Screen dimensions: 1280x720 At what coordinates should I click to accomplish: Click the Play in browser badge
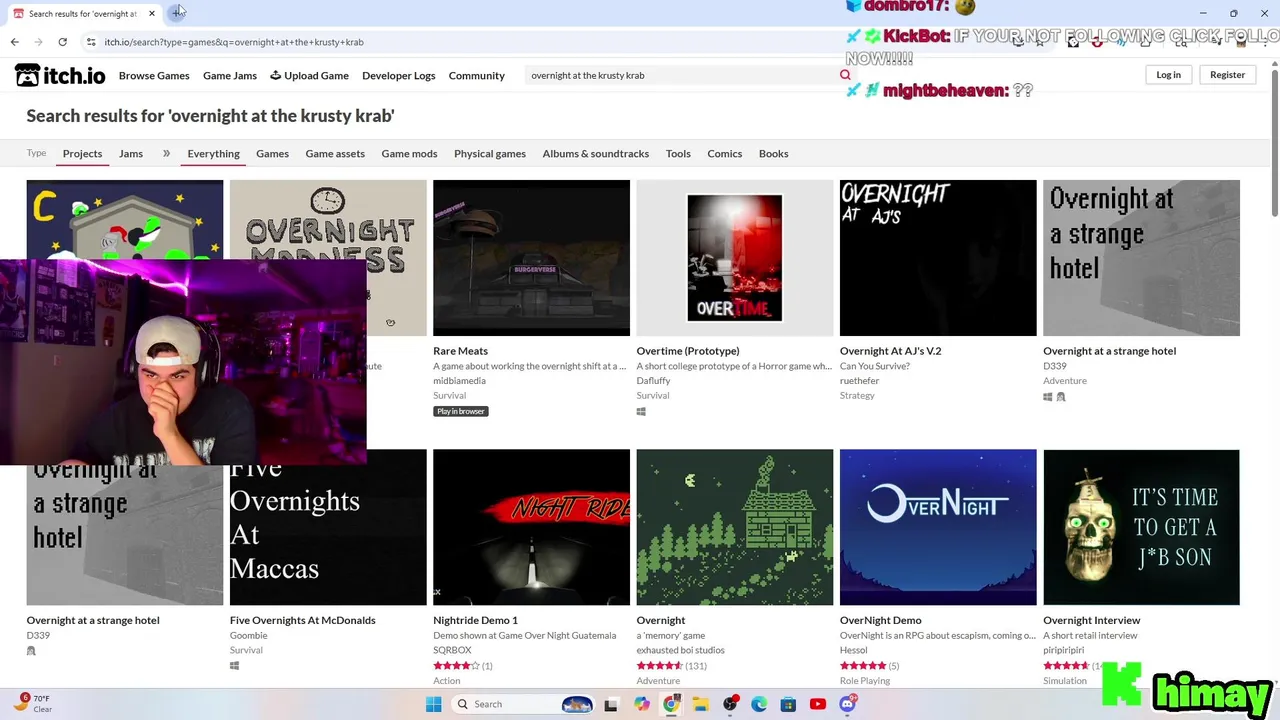(x=461, y=411)
